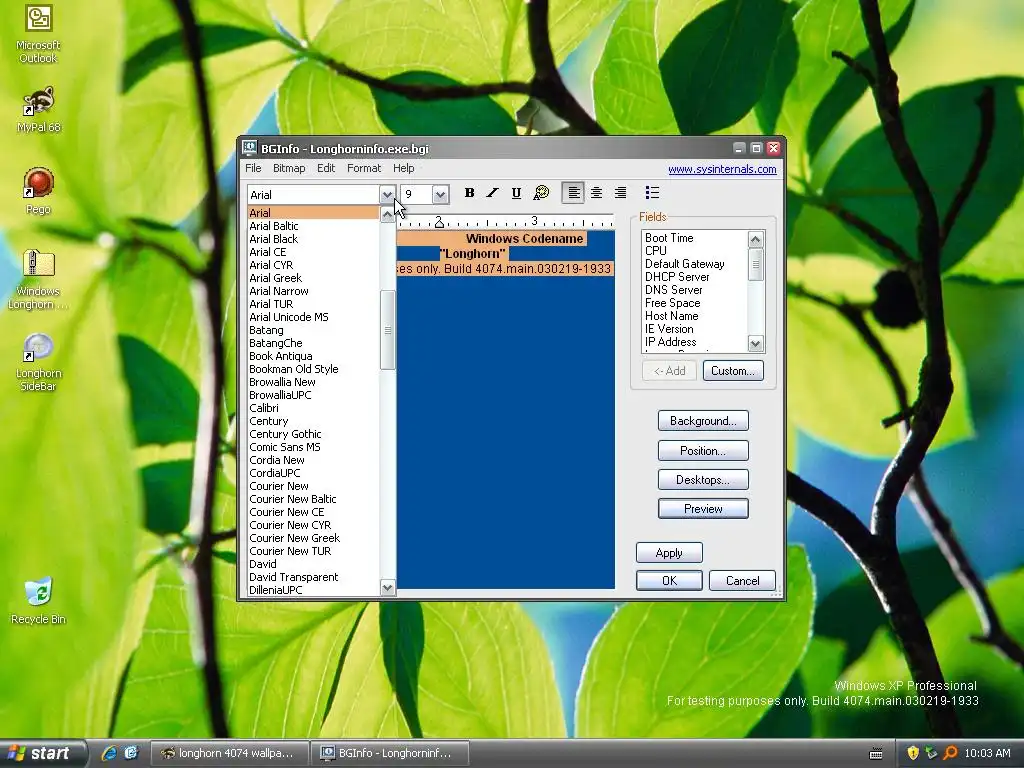Toggle Italic formatting in BGInfo toolbar

(x=492, y=193)
